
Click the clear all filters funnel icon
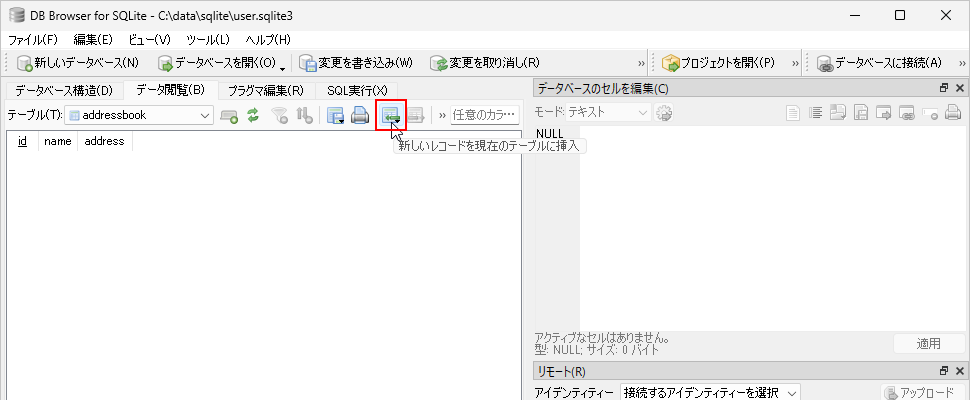(x=281, y=115)
